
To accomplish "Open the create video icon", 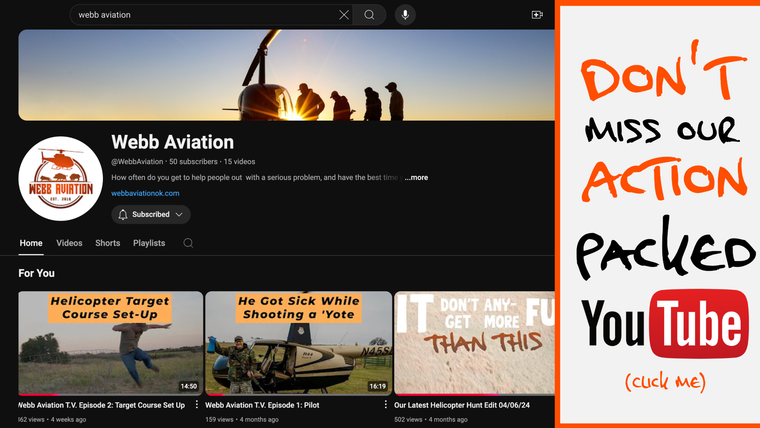I will 537,15.
